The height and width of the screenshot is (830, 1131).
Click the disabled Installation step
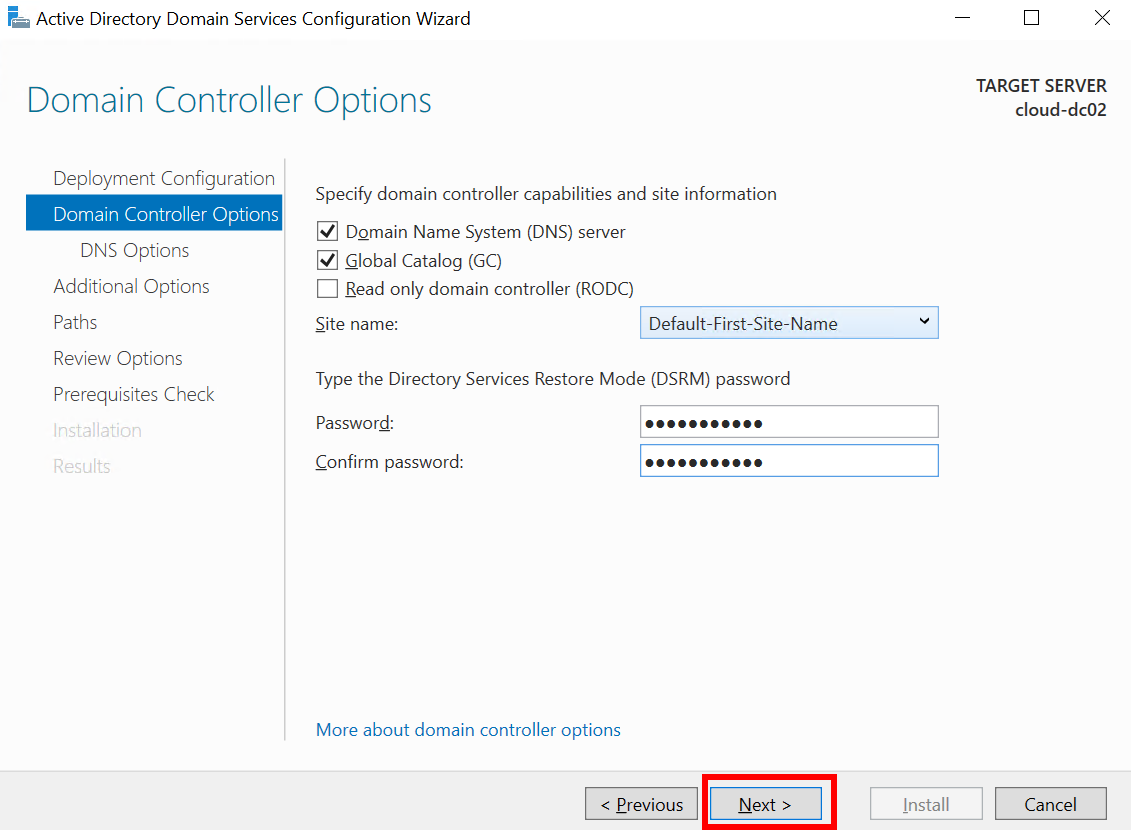[x=97, y=431]
